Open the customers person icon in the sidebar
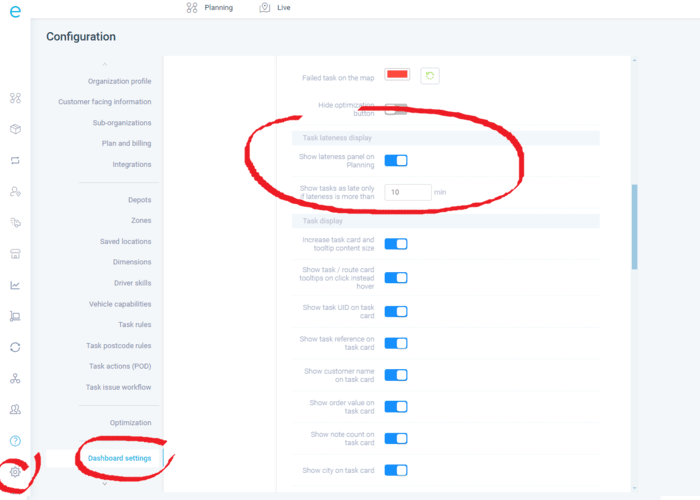Viewport: 700px width, 500px height. pyautogui.click(x=15, y=192)
